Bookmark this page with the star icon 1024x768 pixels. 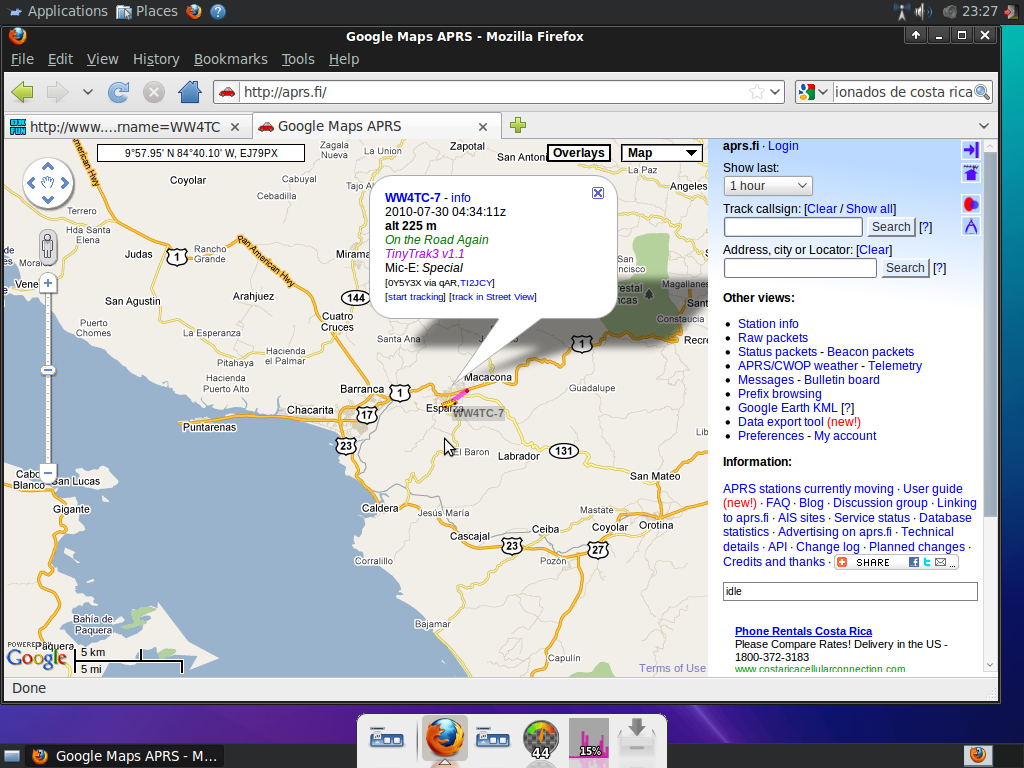coord(757,92)
